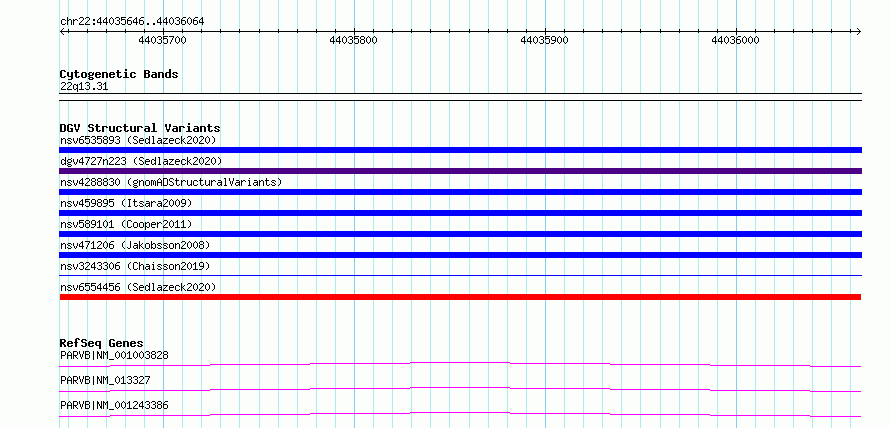Image resolution: width=890 pixels, height=428 pixels.
Task: Click the magenta line under PARVB|NM_001243386
Action: coord(460,414)
